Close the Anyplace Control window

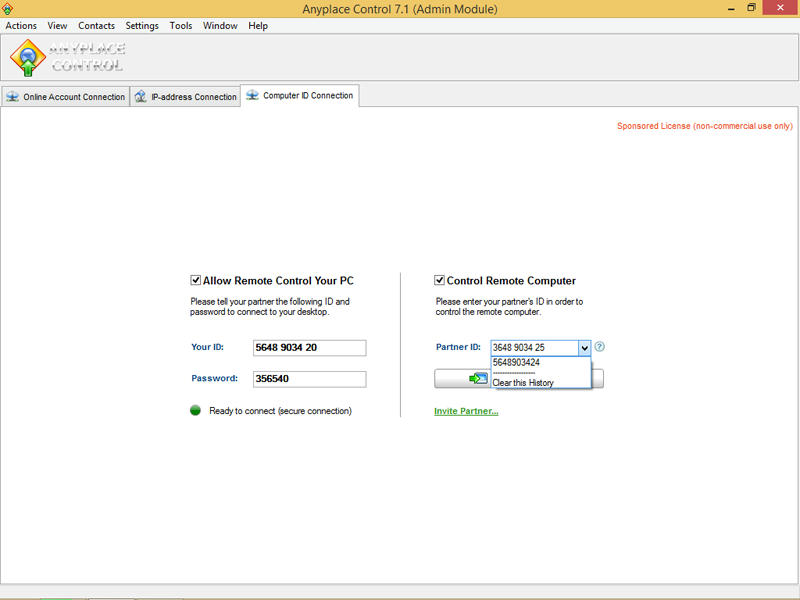pyautogui.click(x=780, y=8)
